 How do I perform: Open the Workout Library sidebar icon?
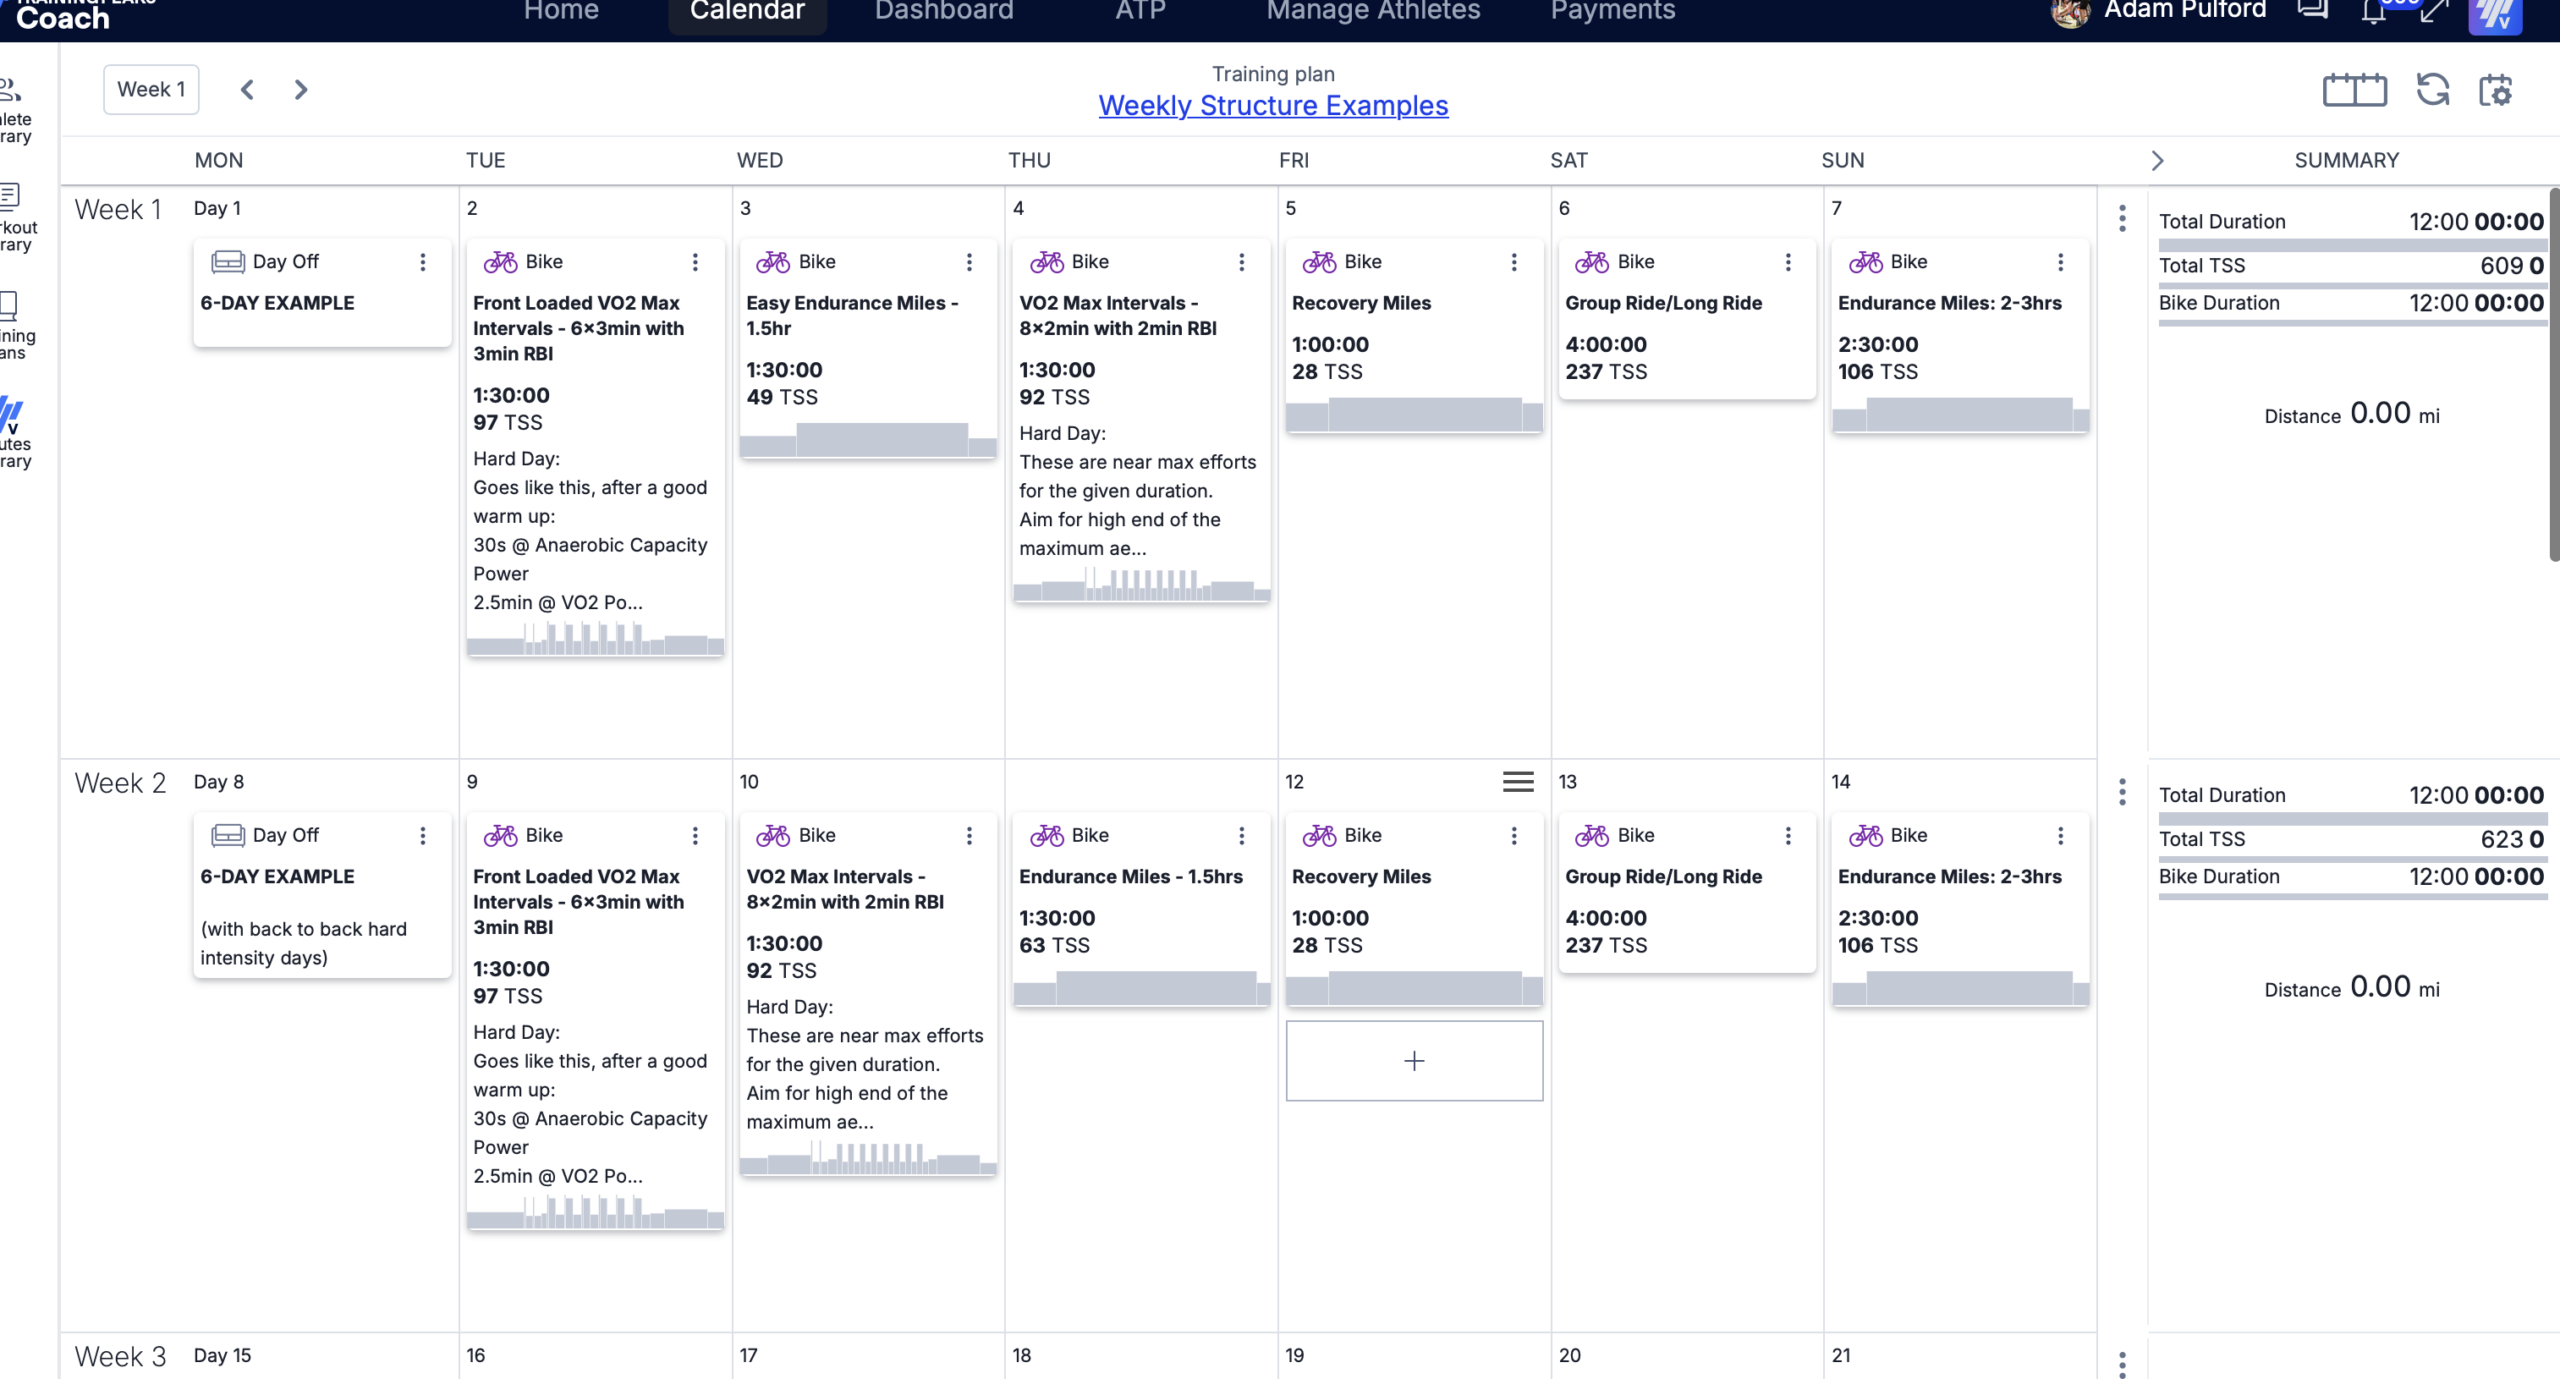point(14,216)
